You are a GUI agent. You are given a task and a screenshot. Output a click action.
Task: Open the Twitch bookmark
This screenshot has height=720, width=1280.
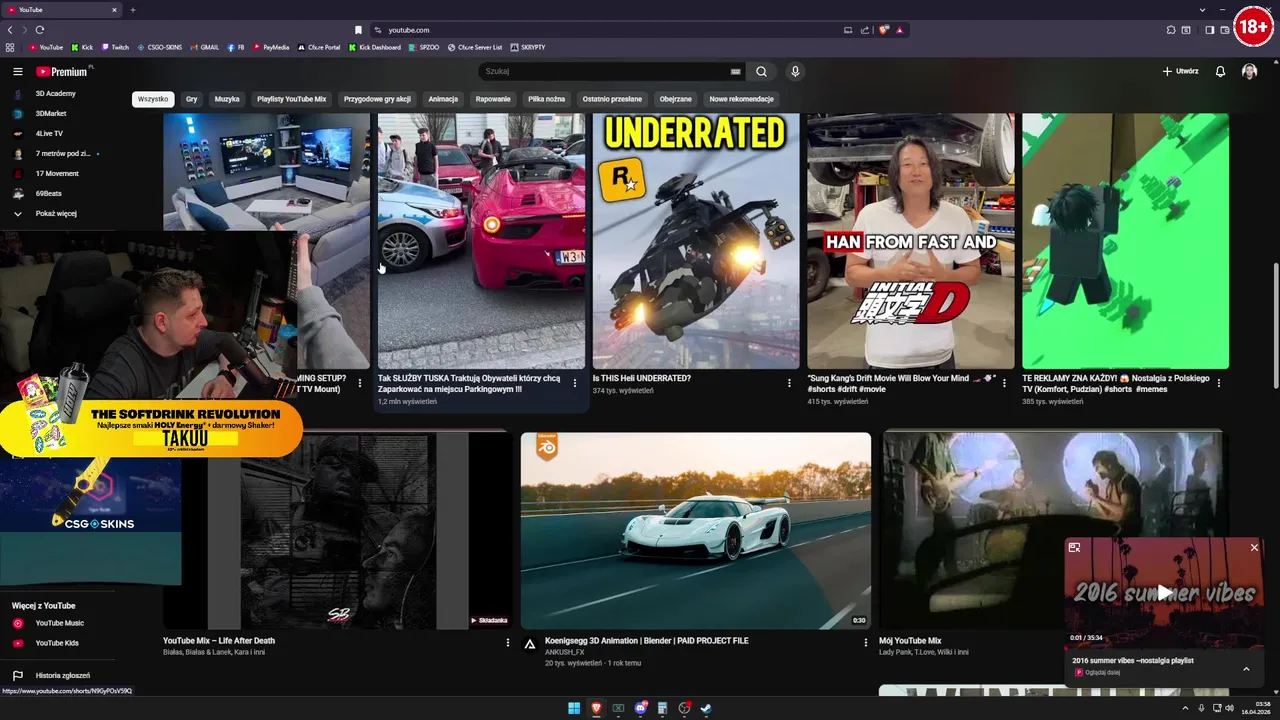pyautogui.click(x=115, y=47)
